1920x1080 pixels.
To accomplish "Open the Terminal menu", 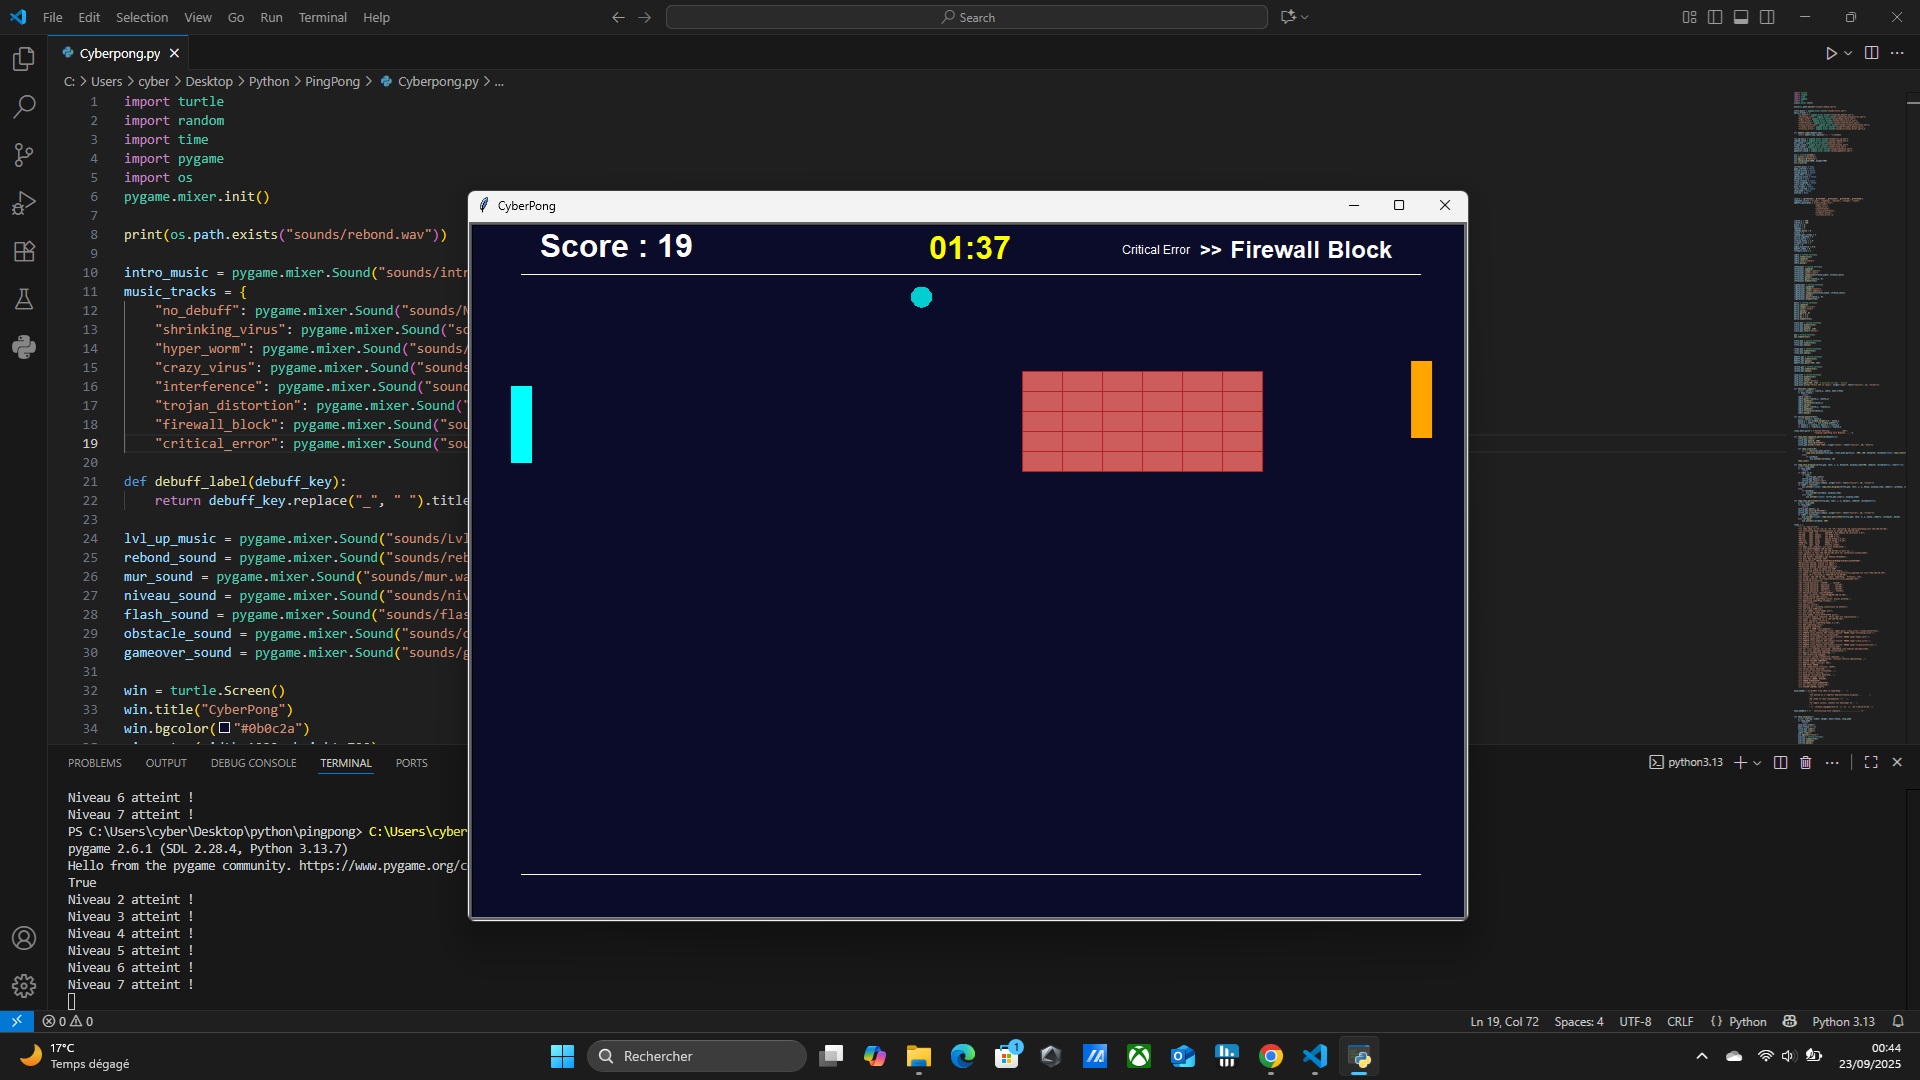I will click(x=322, y=17).
